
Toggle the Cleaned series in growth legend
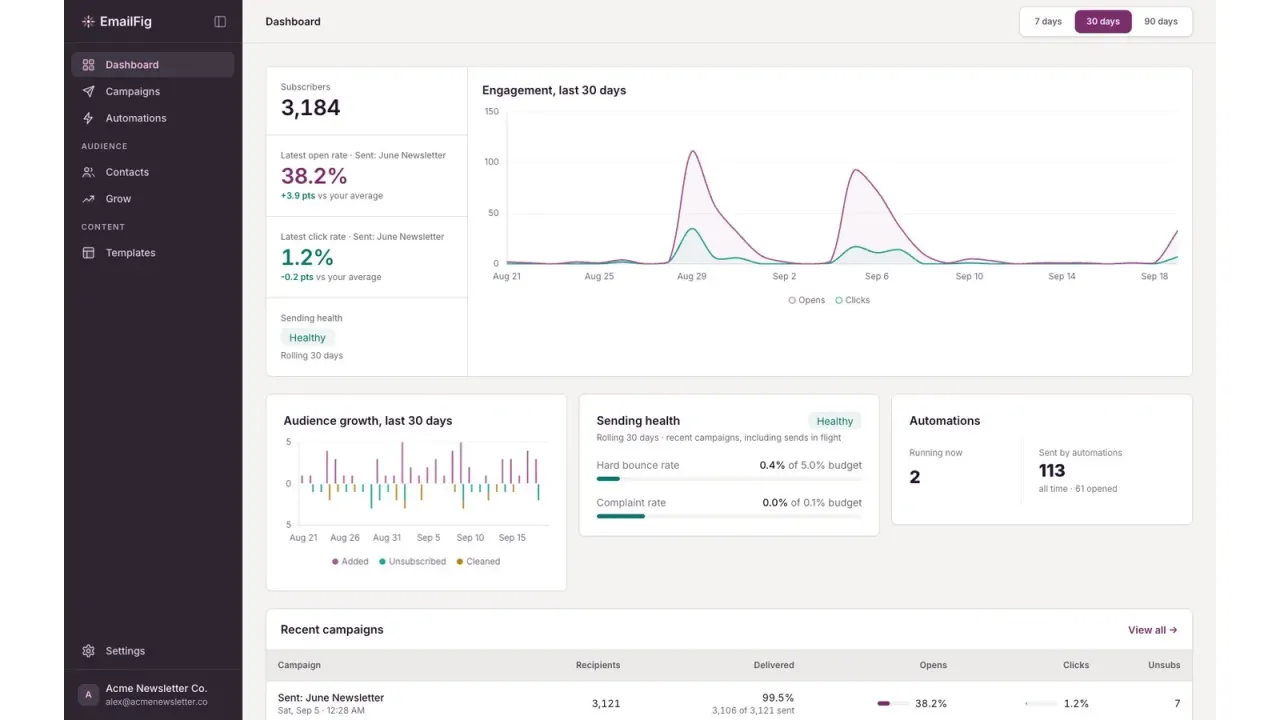(478, 562)
